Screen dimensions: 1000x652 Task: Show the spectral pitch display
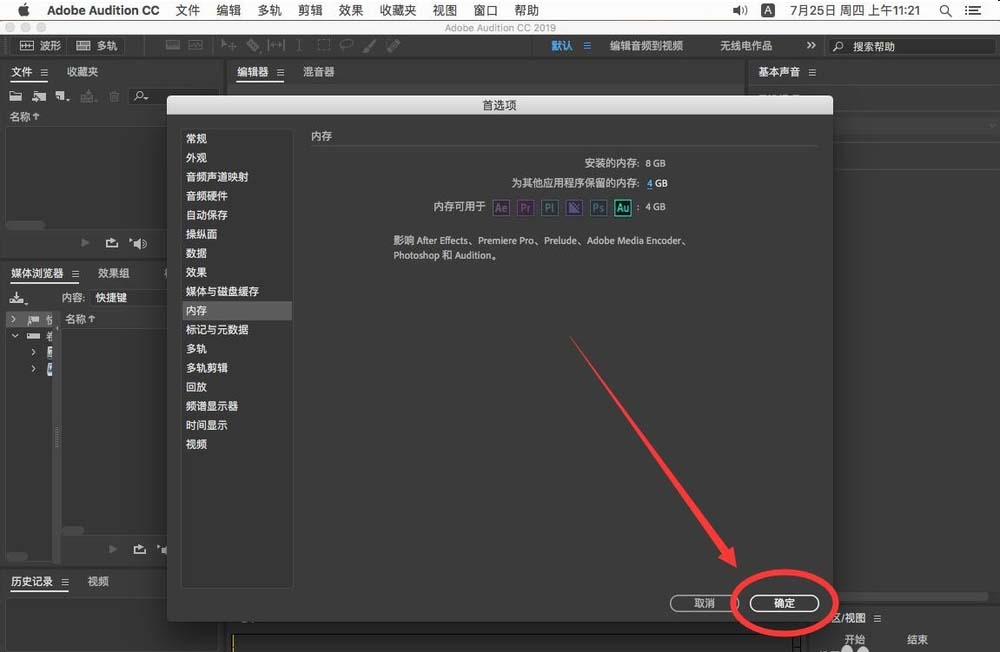[x=196, y=45]
